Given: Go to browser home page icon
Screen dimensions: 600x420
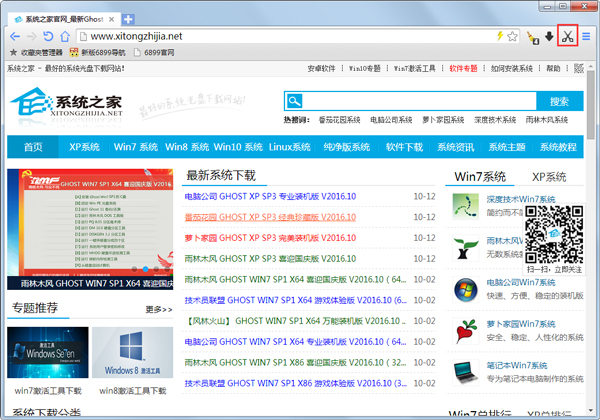Looking at the screenshot, I should 65,36.
